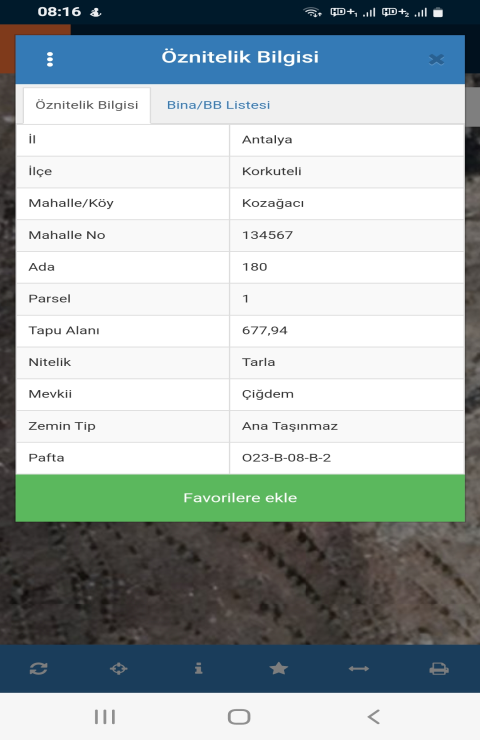Select the Öznitelik Bilgisi tab
480x740 pixels.
pyautogui.click(x=87, y=105)
